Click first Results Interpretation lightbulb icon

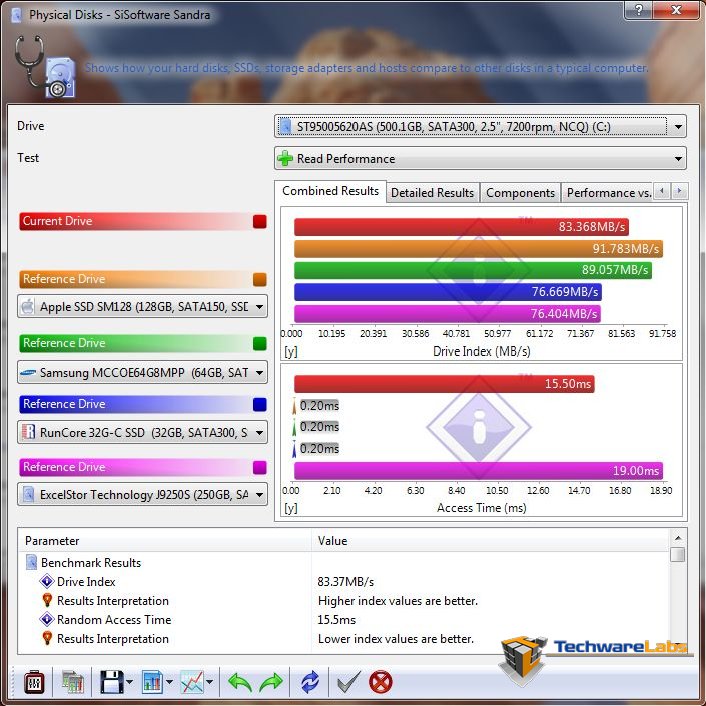[47, 600]
